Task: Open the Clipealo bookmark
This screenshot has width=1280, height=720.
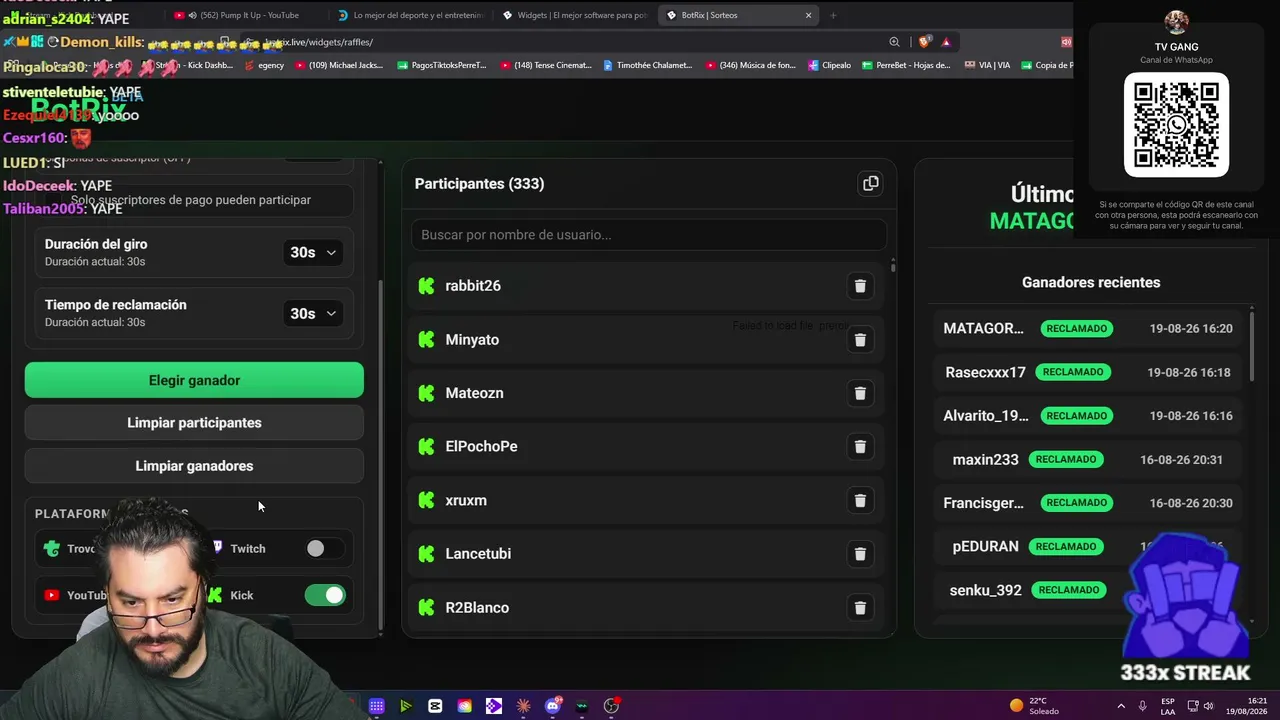Action: click(829, 65)
